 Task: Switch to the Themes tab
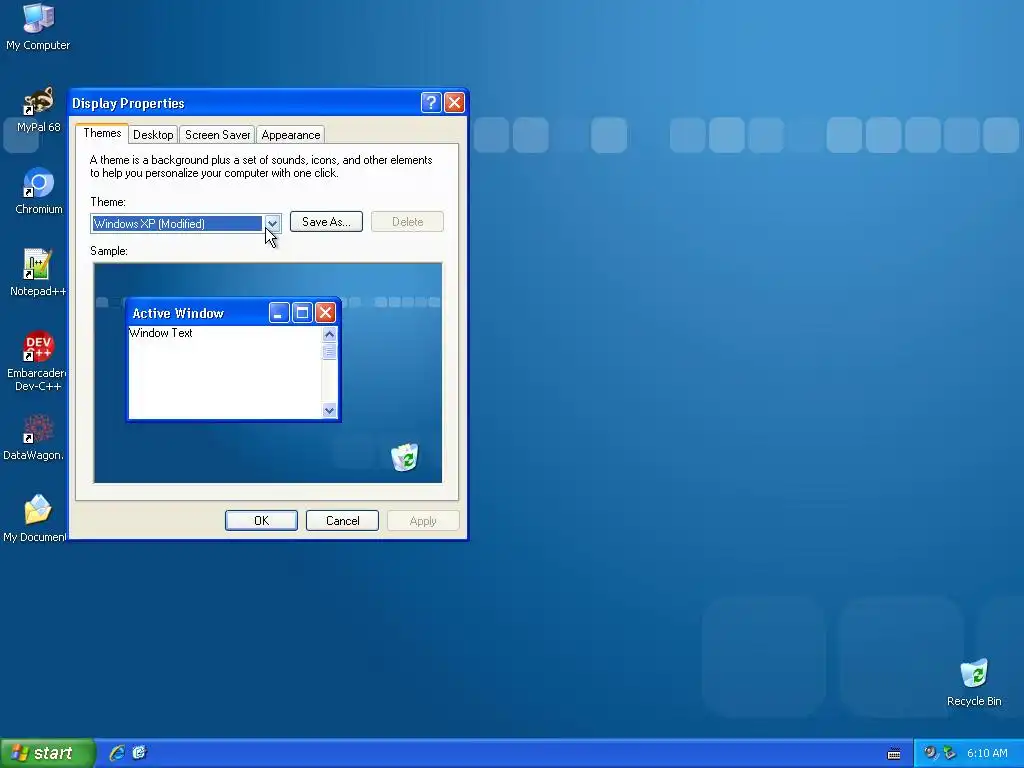click(x=102, y=133)
